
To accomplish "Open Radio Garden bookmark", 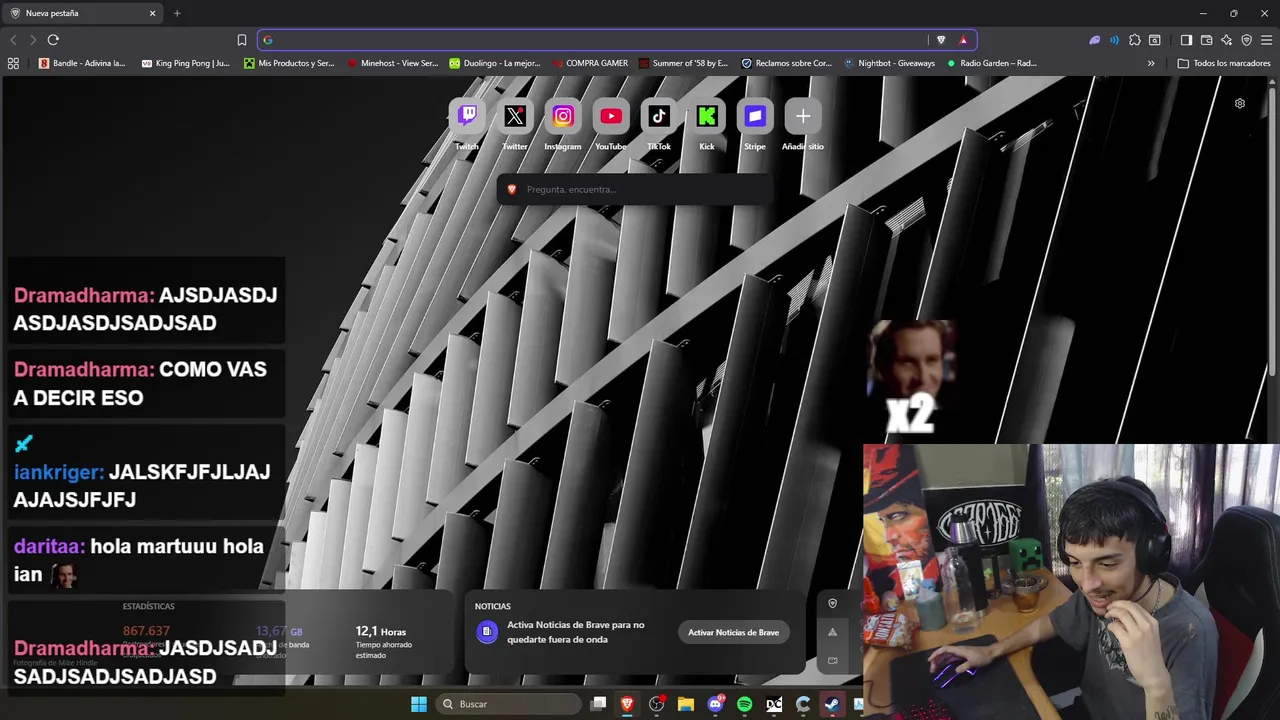I will 992,63.
